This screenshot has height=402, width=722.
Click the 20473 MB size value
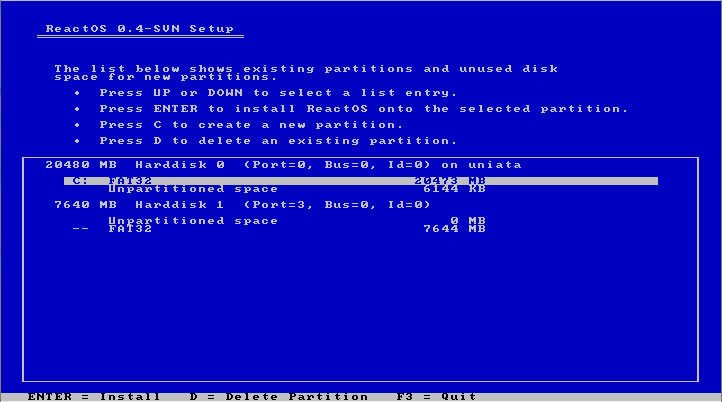[x=450, y=181]
